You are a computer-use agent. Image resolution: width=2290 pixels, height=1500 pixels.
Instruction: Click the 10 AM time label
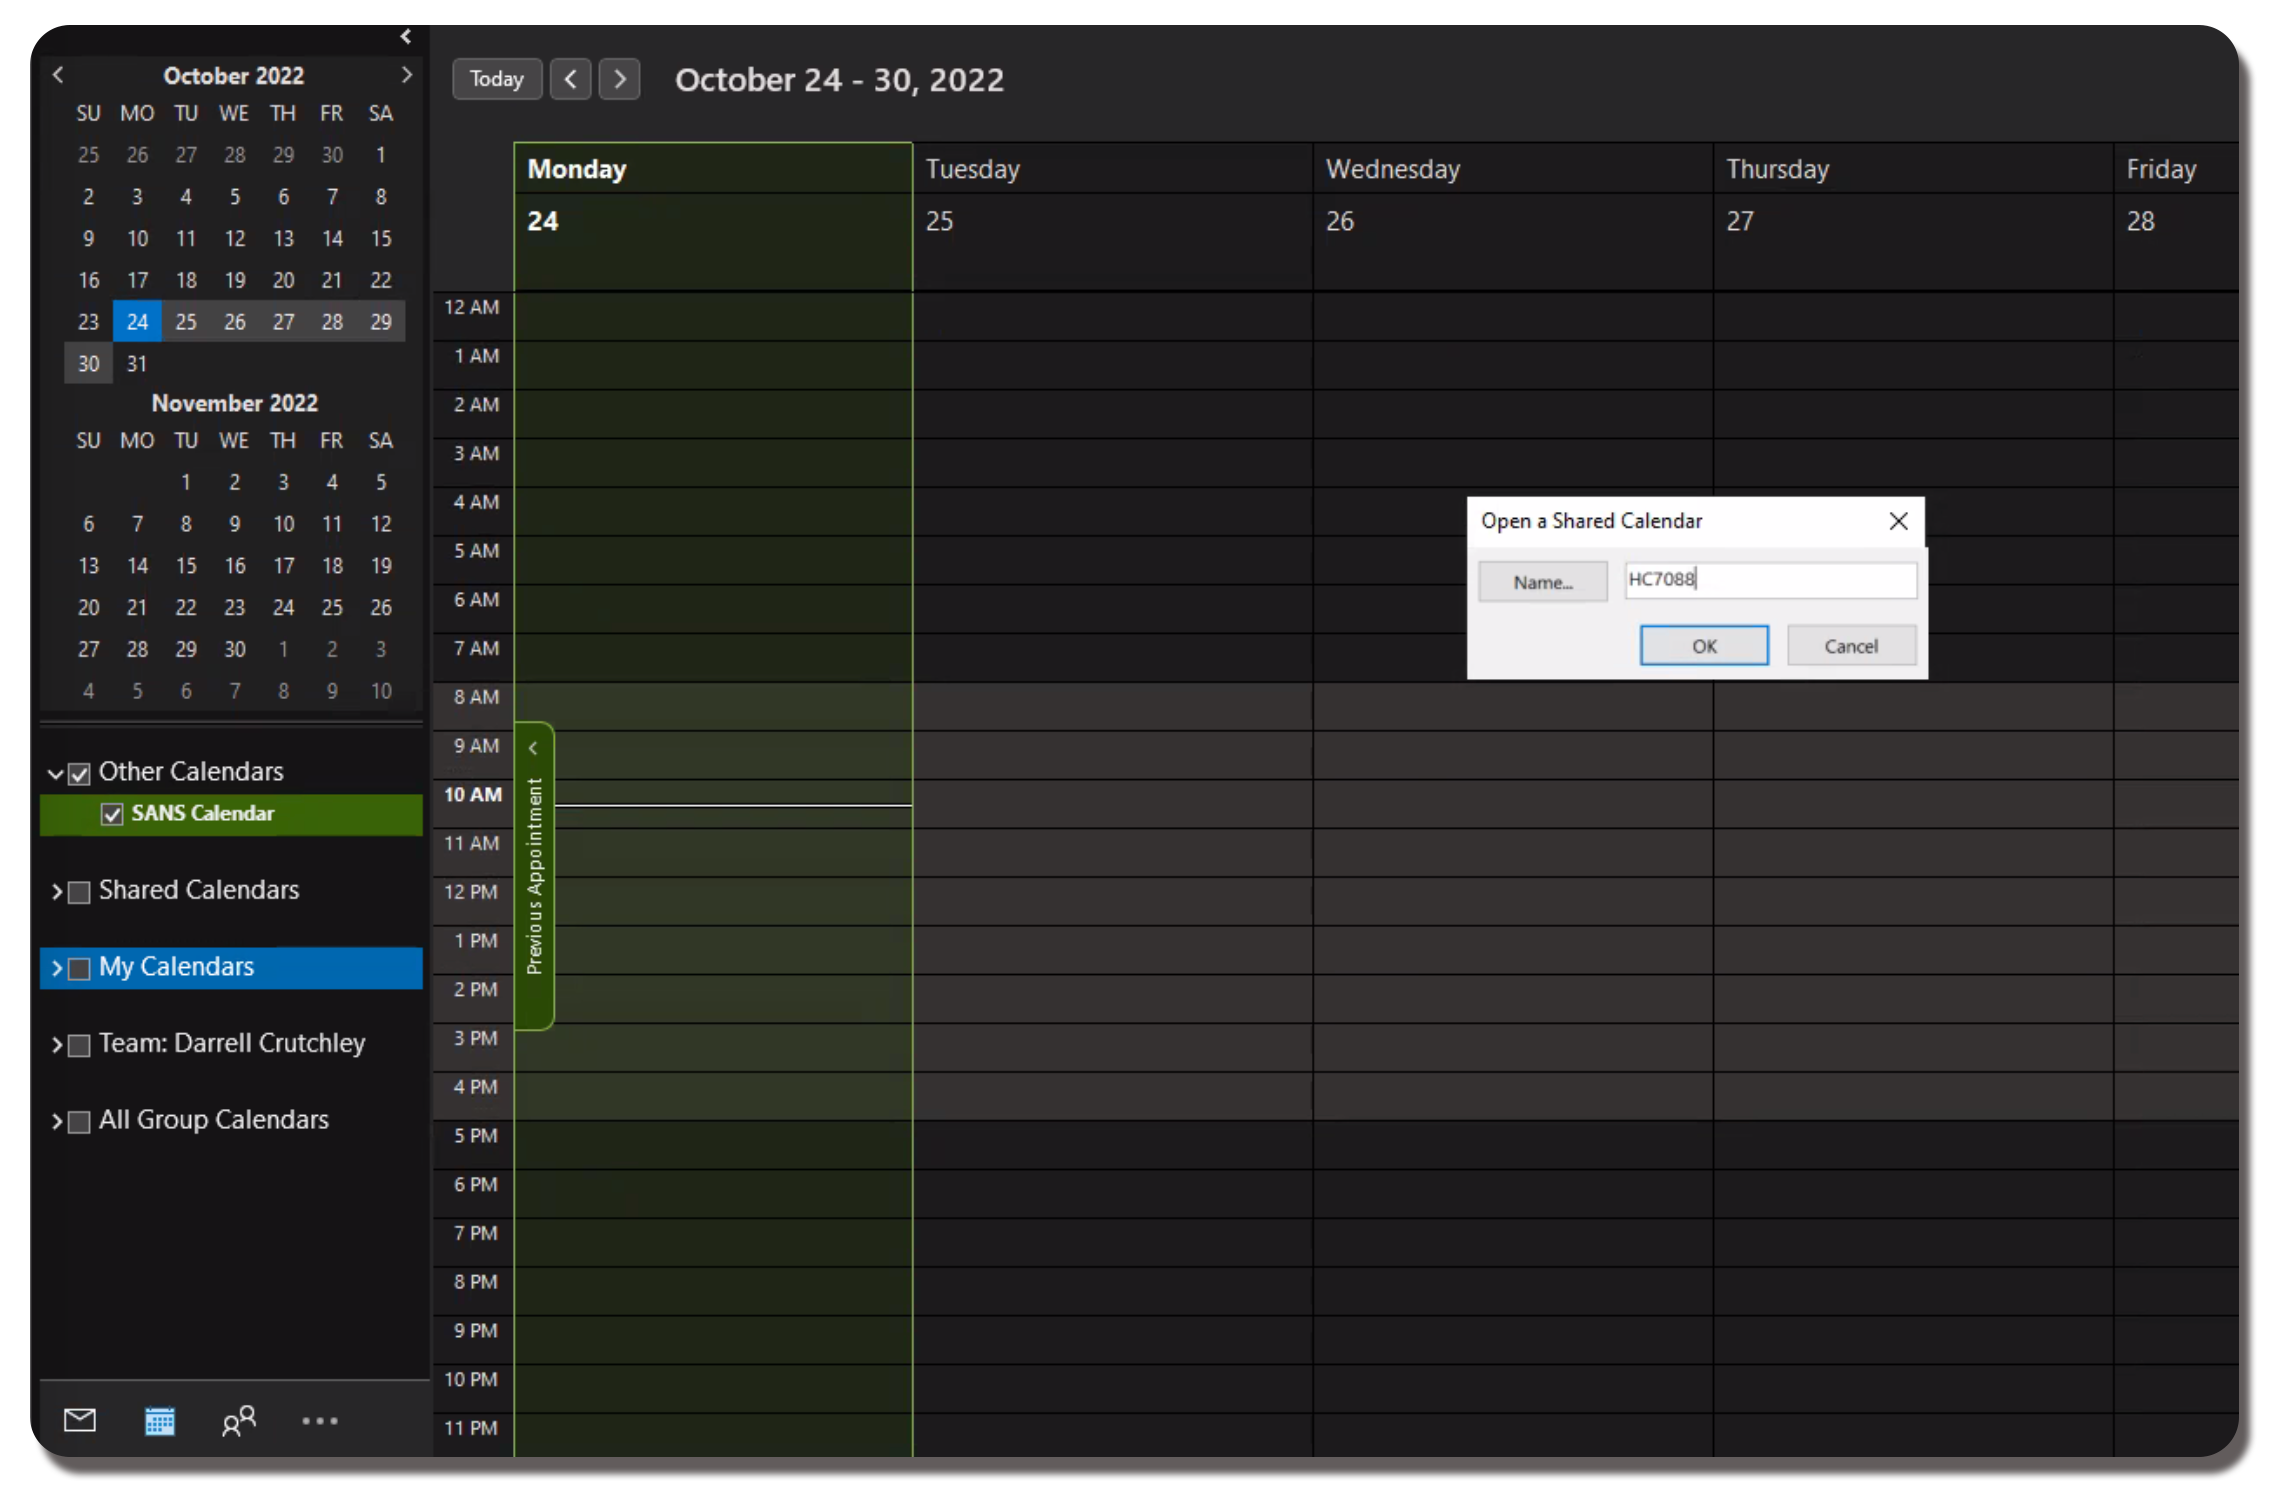pyautogui.click(x=473, y=795)
